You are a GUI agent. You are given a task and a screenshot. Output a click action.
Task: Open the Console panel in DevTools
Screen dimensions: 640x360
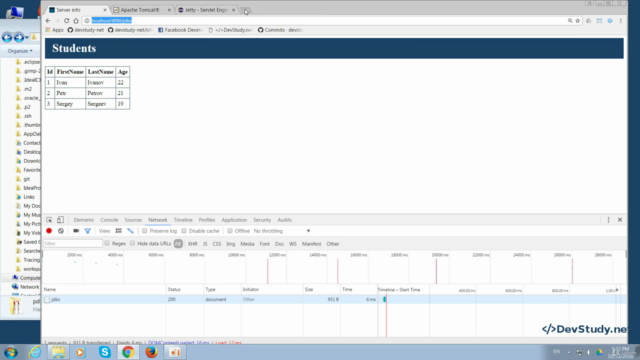109,220
